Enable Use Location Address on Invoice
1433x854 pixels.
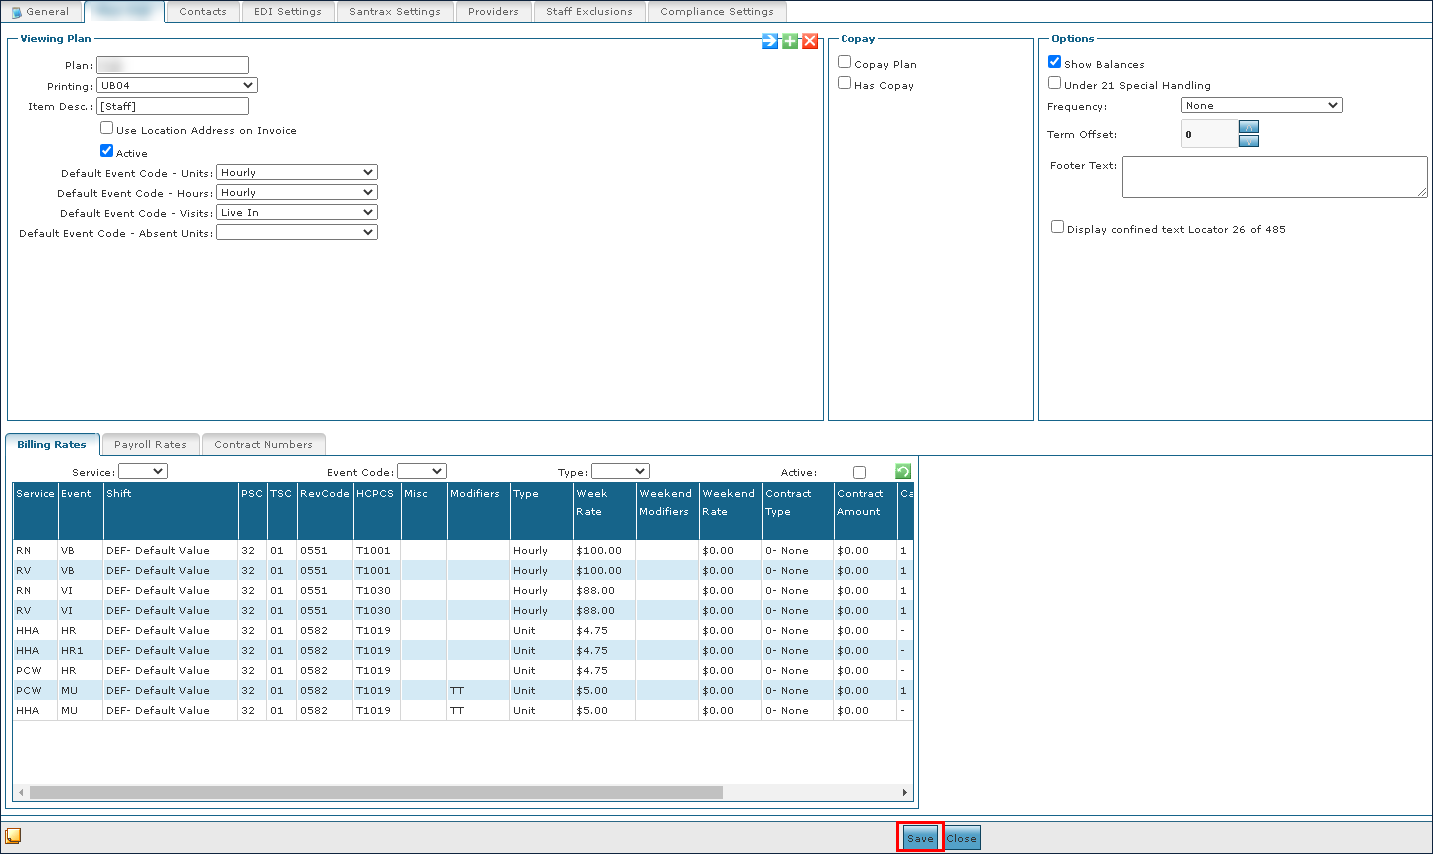[106, 128]
